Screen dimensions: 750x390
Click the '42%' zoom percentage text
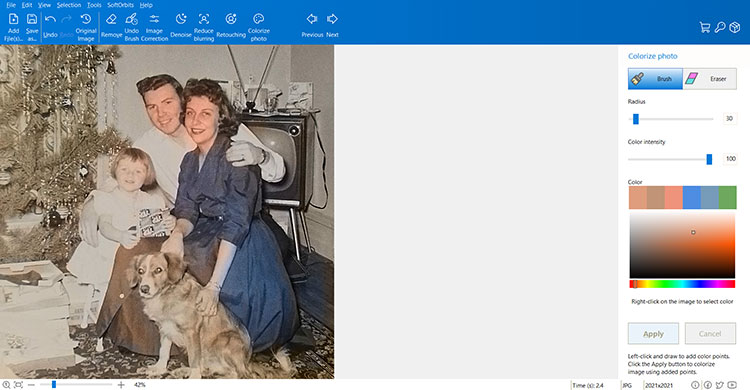[x=140, y=385]
